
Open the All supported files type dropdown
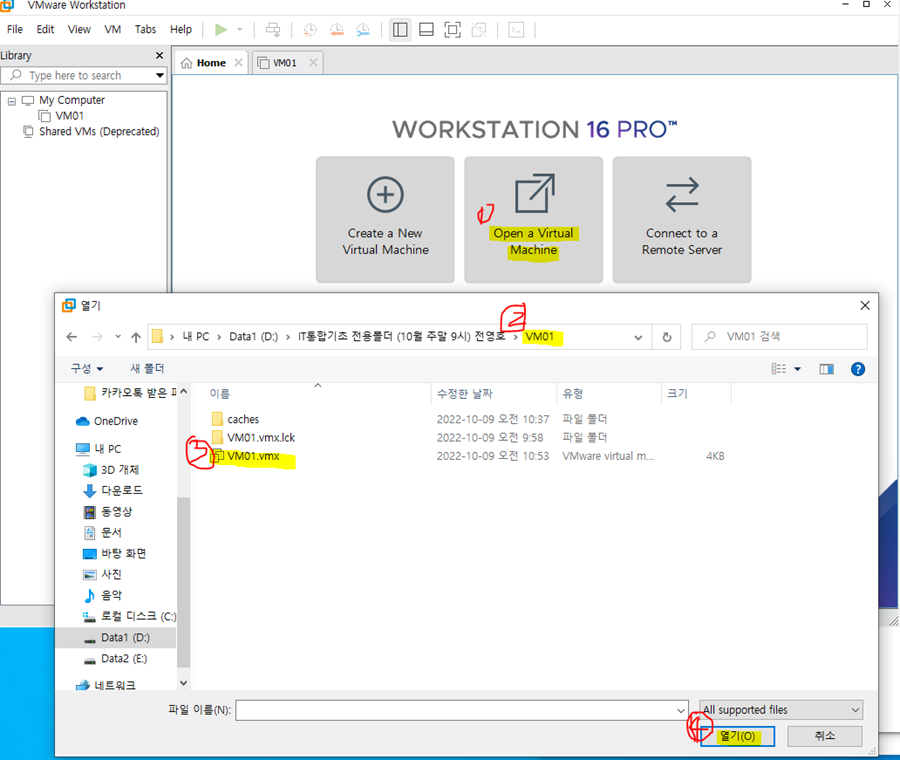click(x=781, y=710)
